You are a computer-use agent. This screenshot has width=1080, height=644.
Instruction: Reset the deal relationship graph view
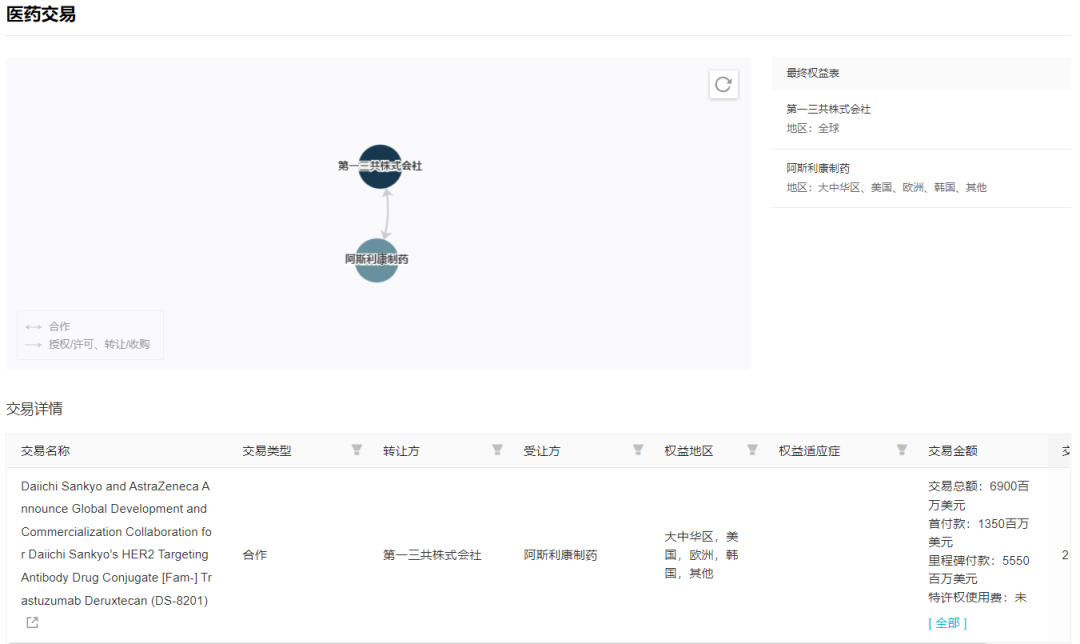(x=723, y=85)
